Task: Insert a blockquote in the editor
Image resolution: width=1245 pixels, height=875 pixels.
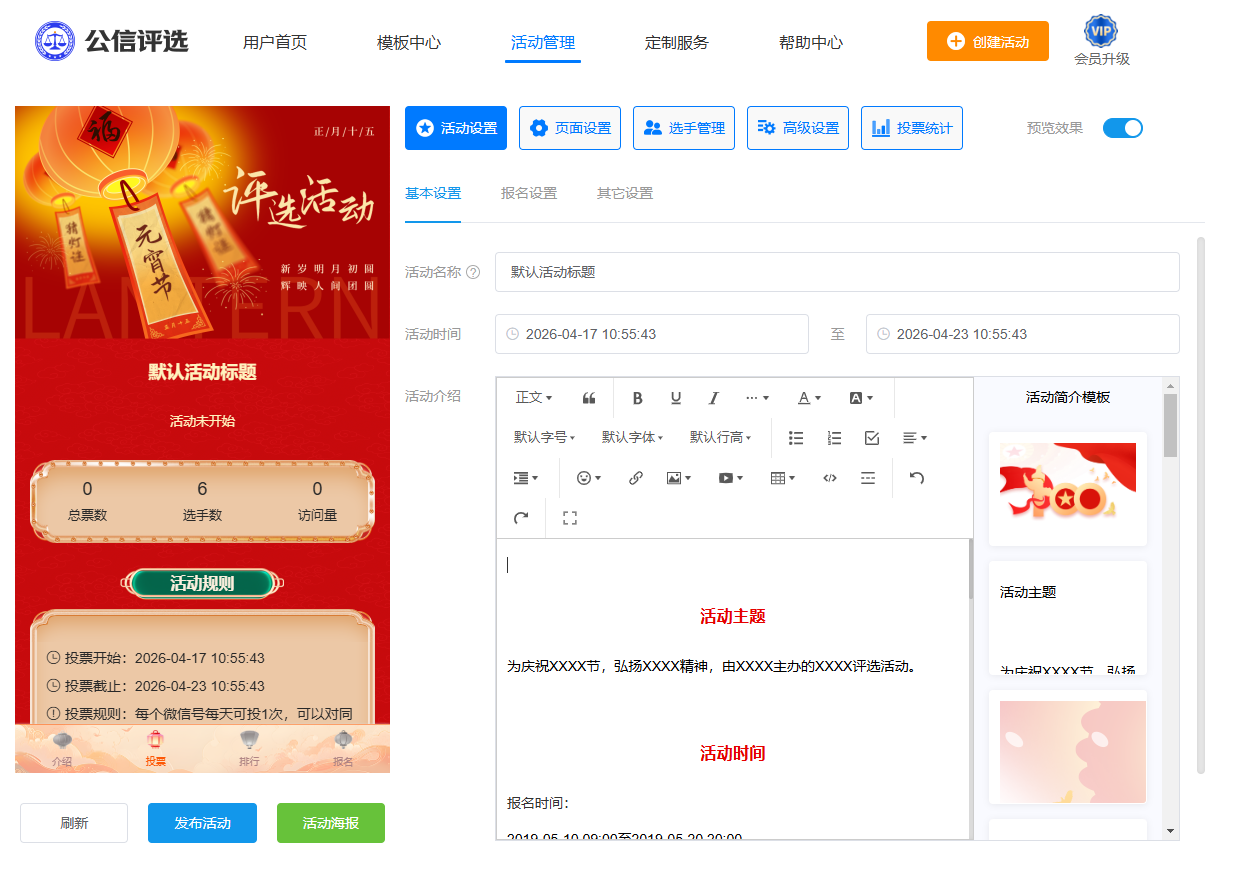Action: click(589, 398)
